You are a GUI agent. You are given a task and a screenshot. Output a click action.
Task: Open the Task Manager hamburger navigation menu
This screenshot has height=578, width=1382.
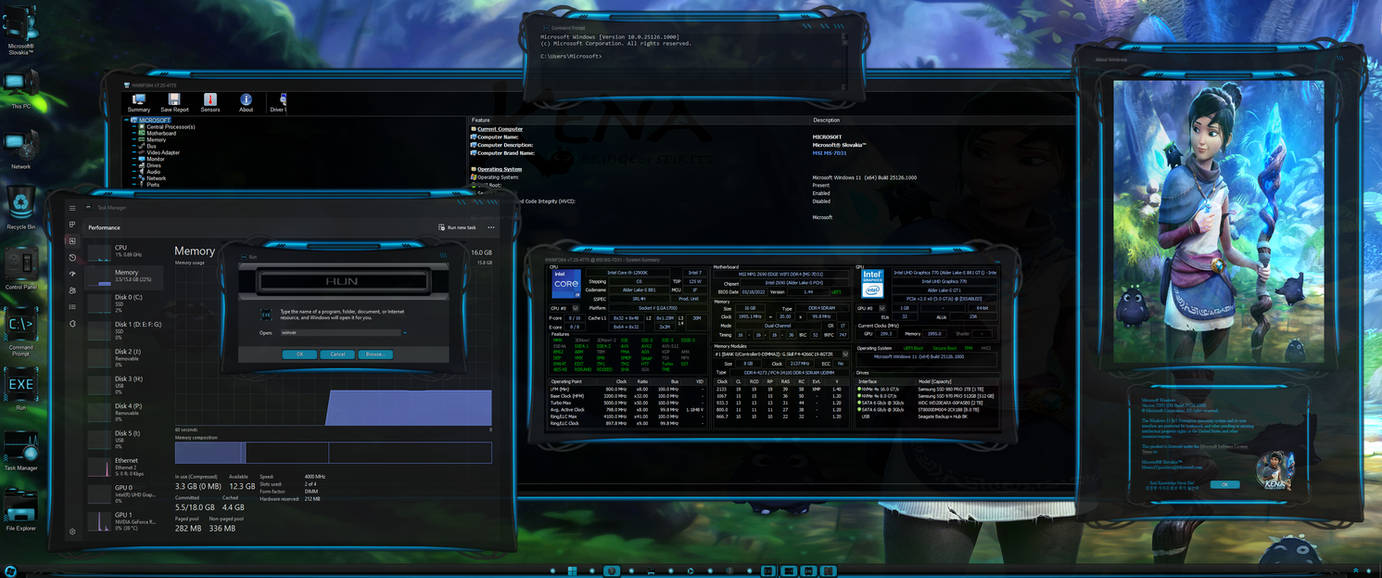tap(72, 208)
